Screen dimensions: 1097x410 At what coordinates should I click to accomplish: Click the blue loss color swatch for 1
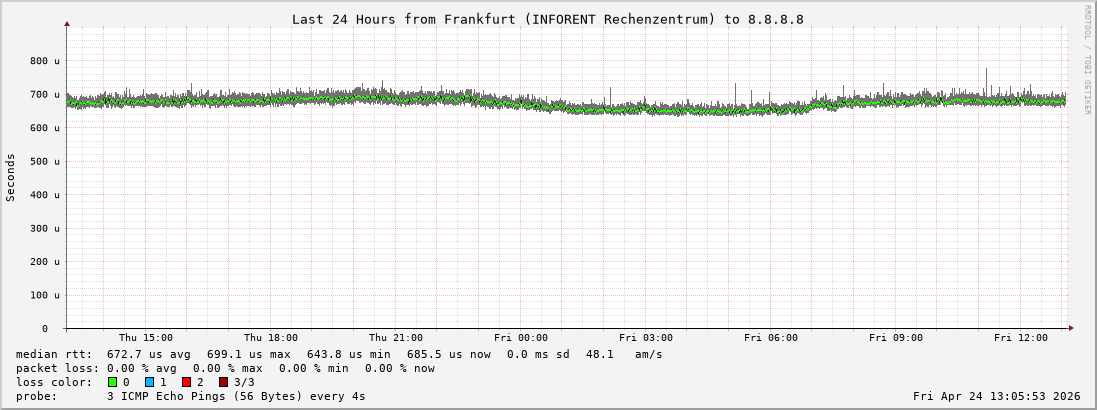[149, 382]
